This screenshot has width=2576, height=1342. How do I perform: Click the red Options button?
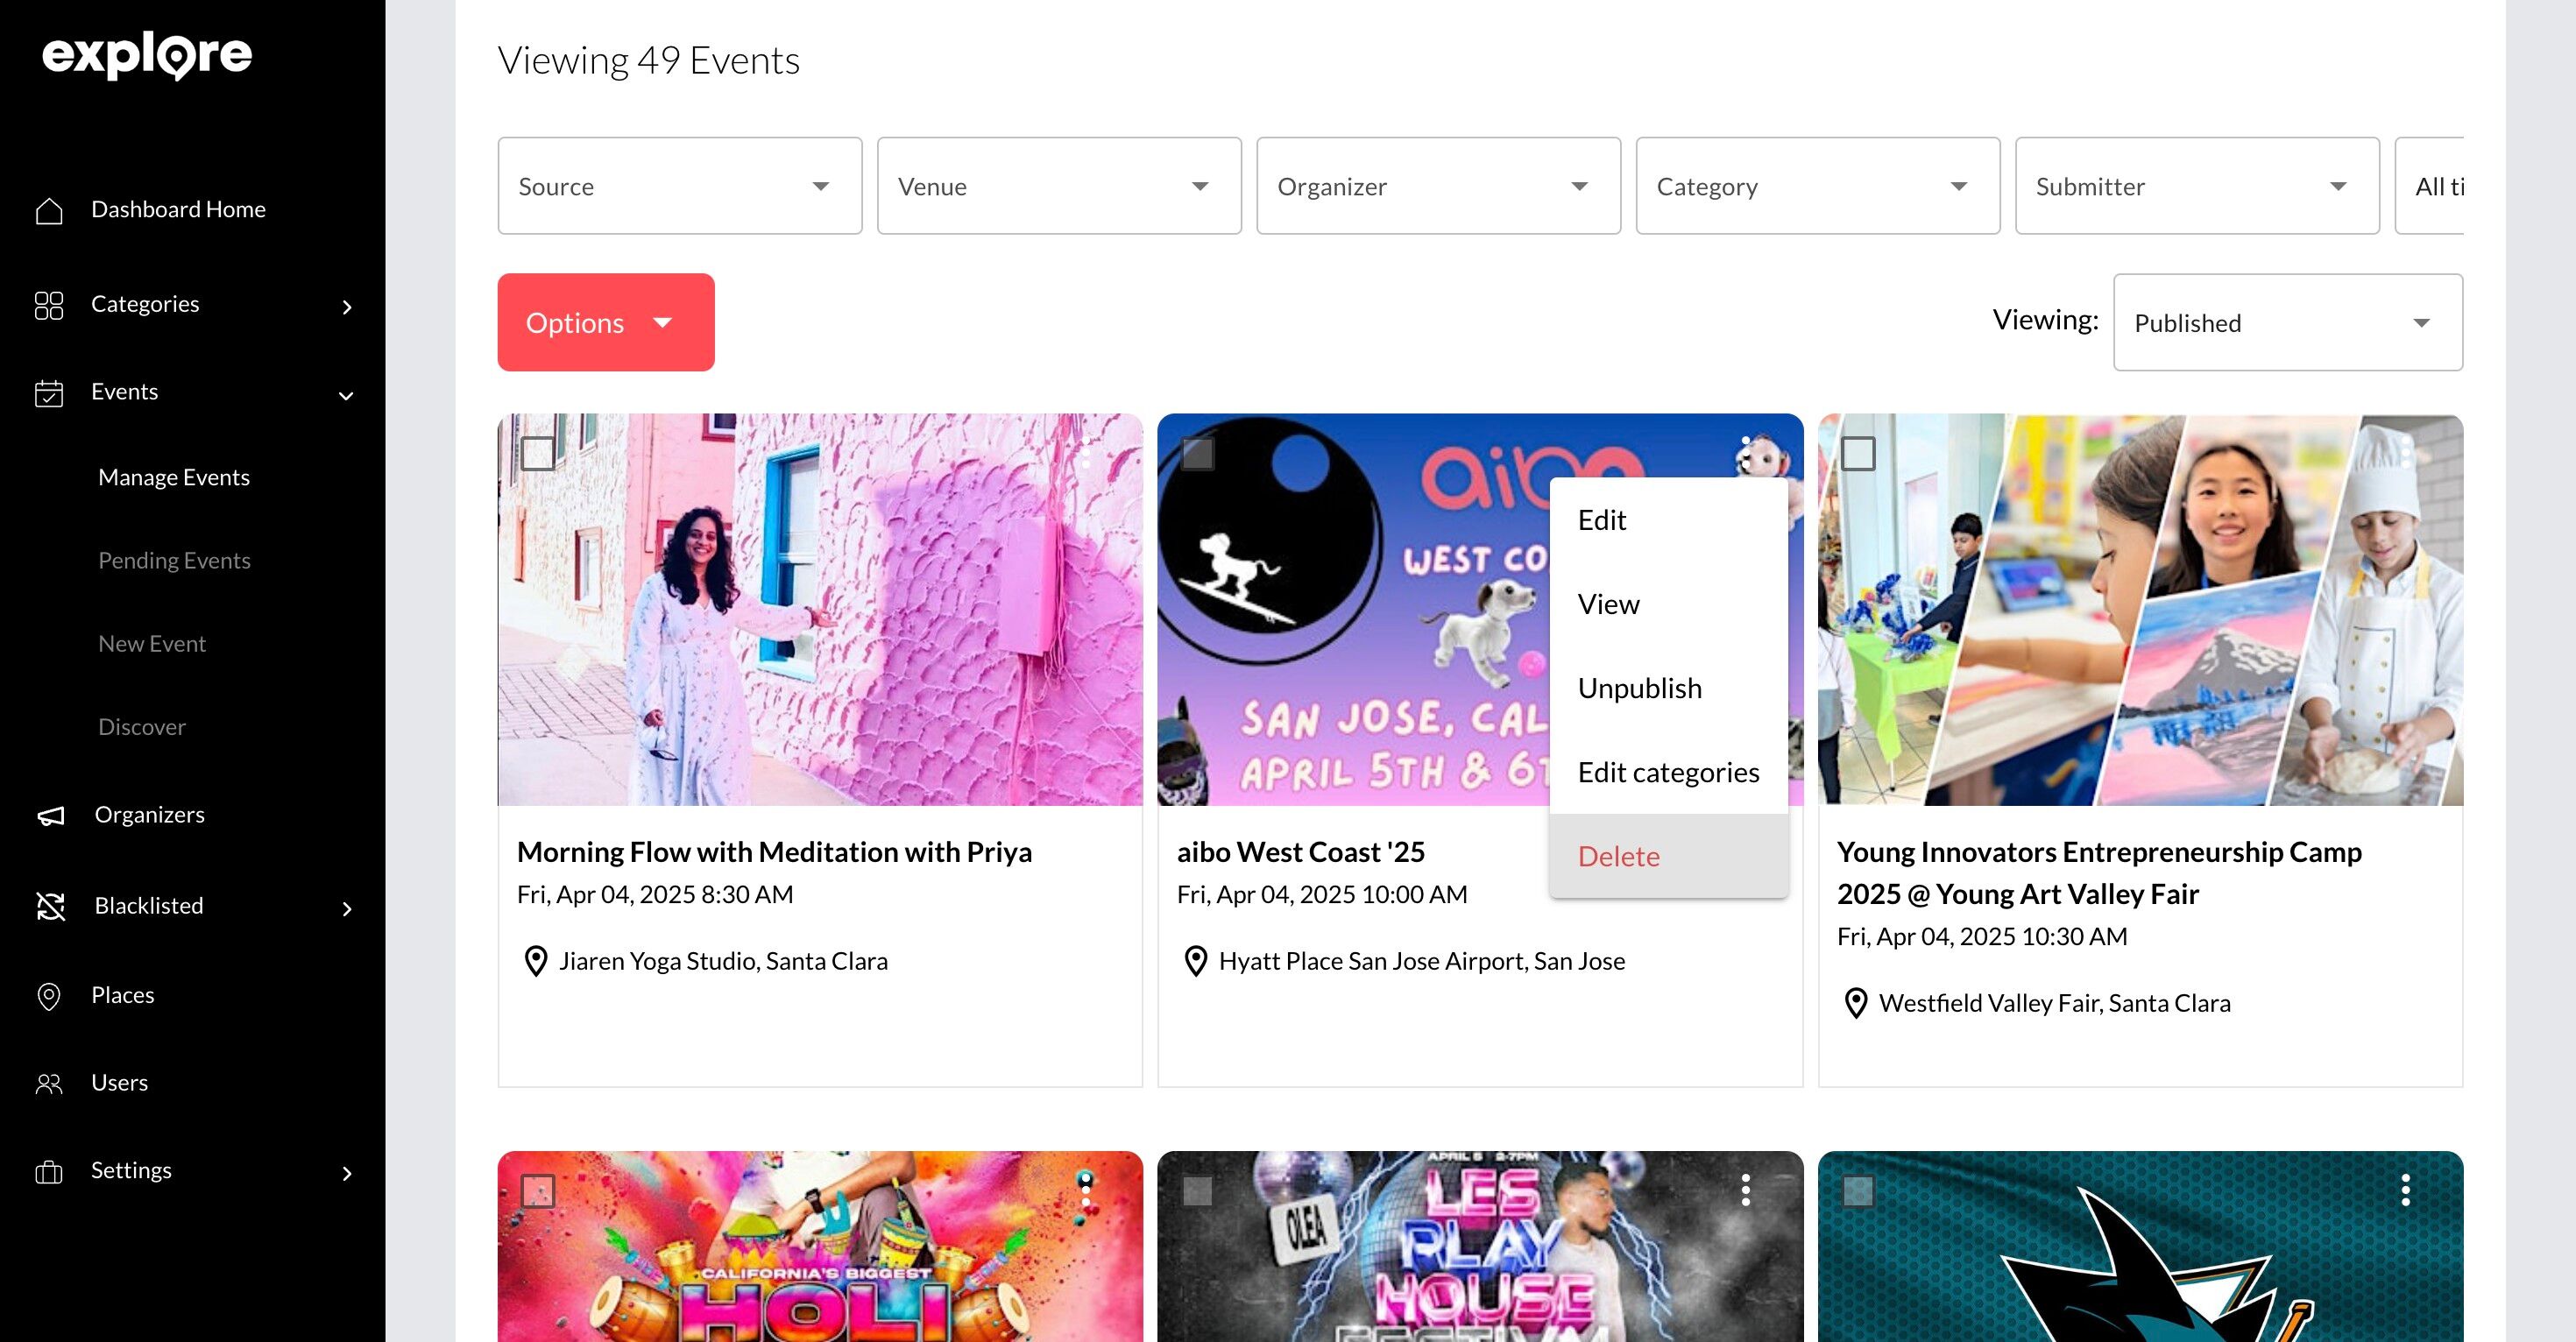click(x=605, y=322)
